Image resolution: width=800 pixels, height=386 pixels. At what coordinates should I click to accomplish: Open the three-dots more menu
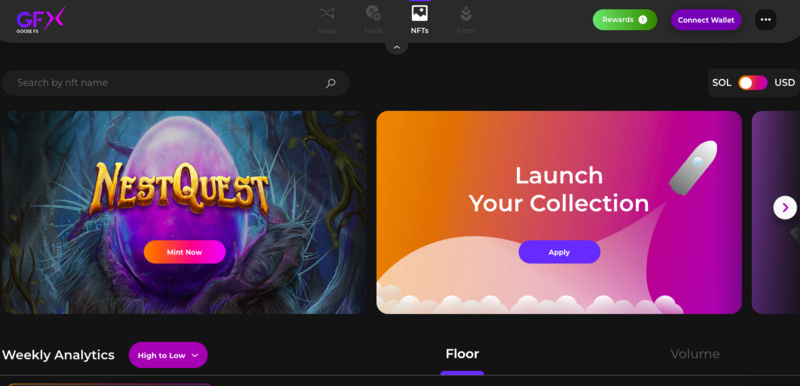[x=765, y=20]
